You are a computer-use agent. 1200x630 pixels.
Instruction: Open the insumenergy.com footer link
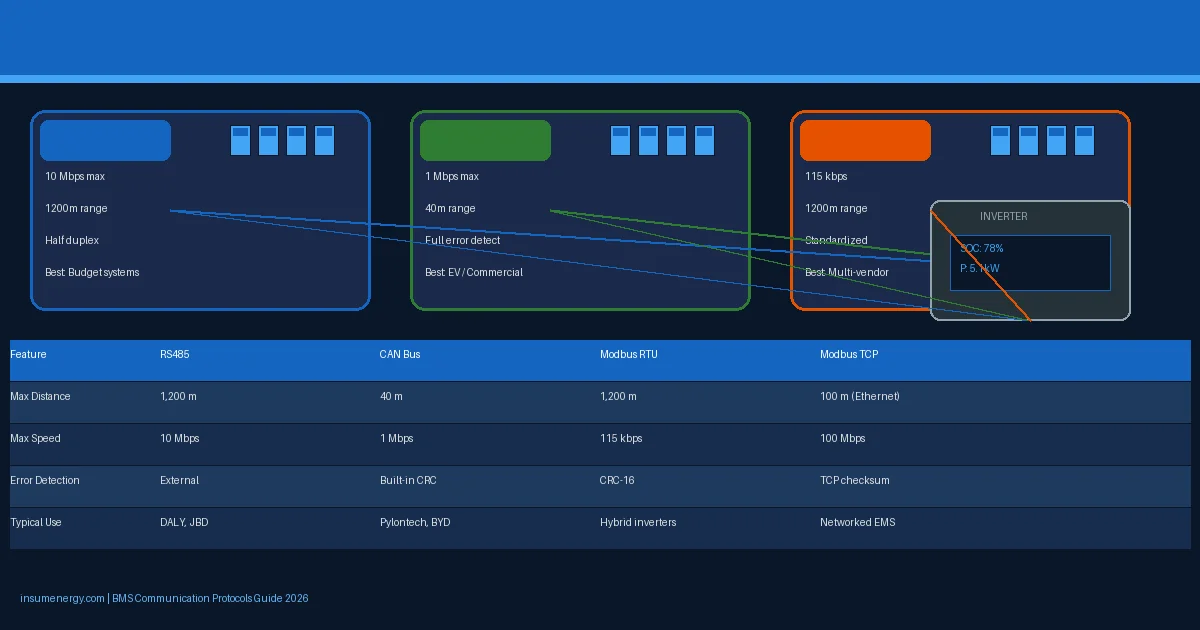pos(62,598)
